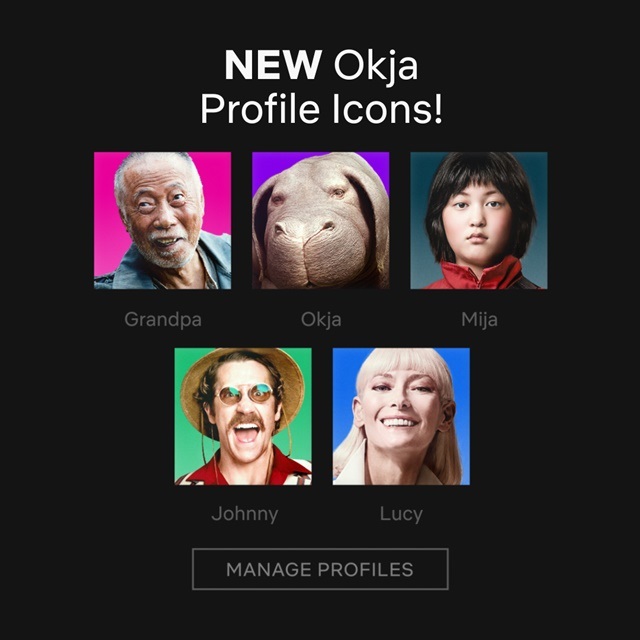Click the bold "NEW" word in heading
The height and width of the screenshot is (640, 640).
coord(273,65)
